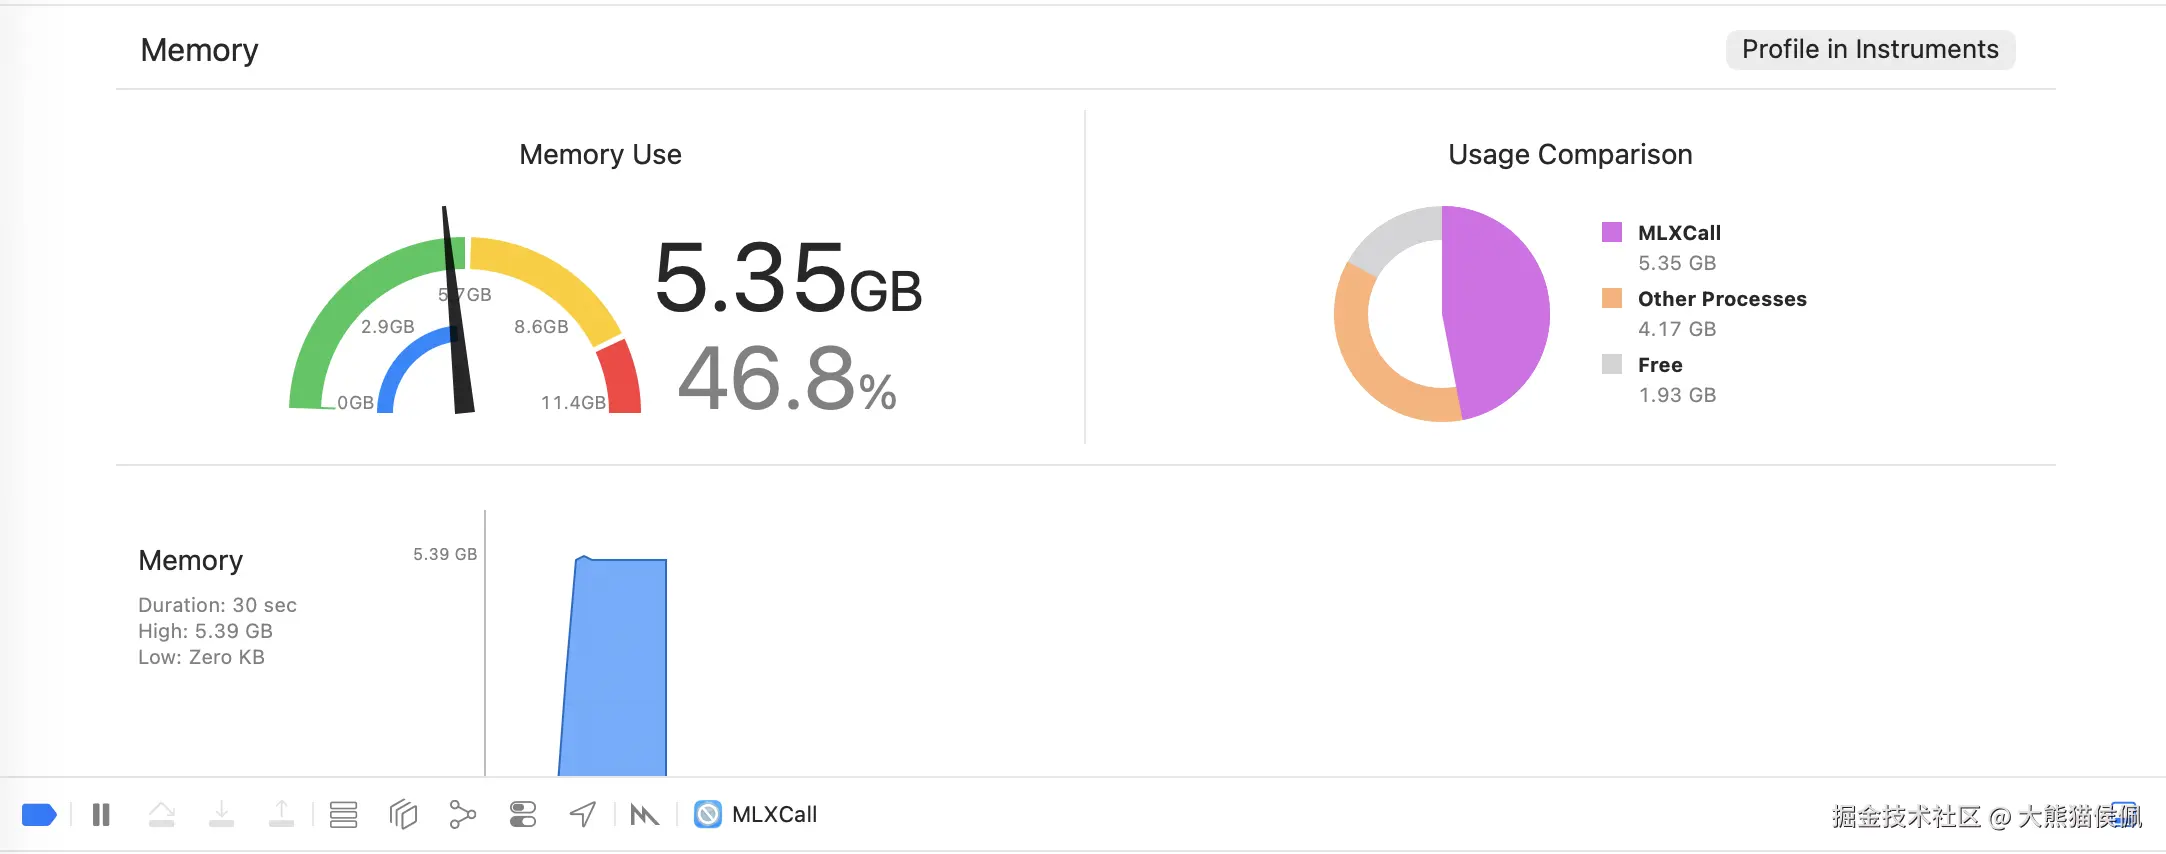Toggle the blue pane button at bottom-right
The width and height of the screenshot is (2166, 854).
[2125, 814]
